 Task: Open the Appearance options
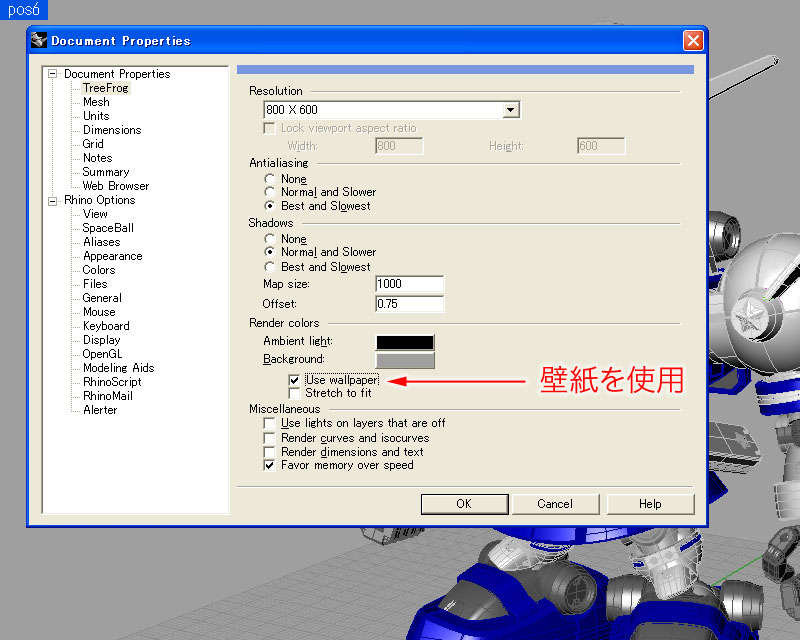click(112, 256)
